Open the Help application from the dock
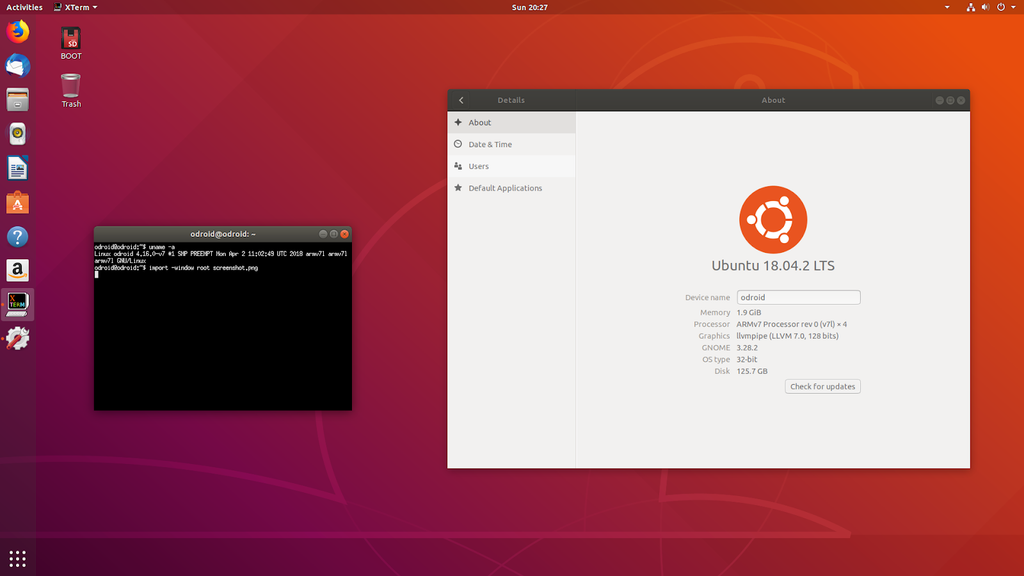The width and height of the screenshot is (1024, 576). coord(16,237)
